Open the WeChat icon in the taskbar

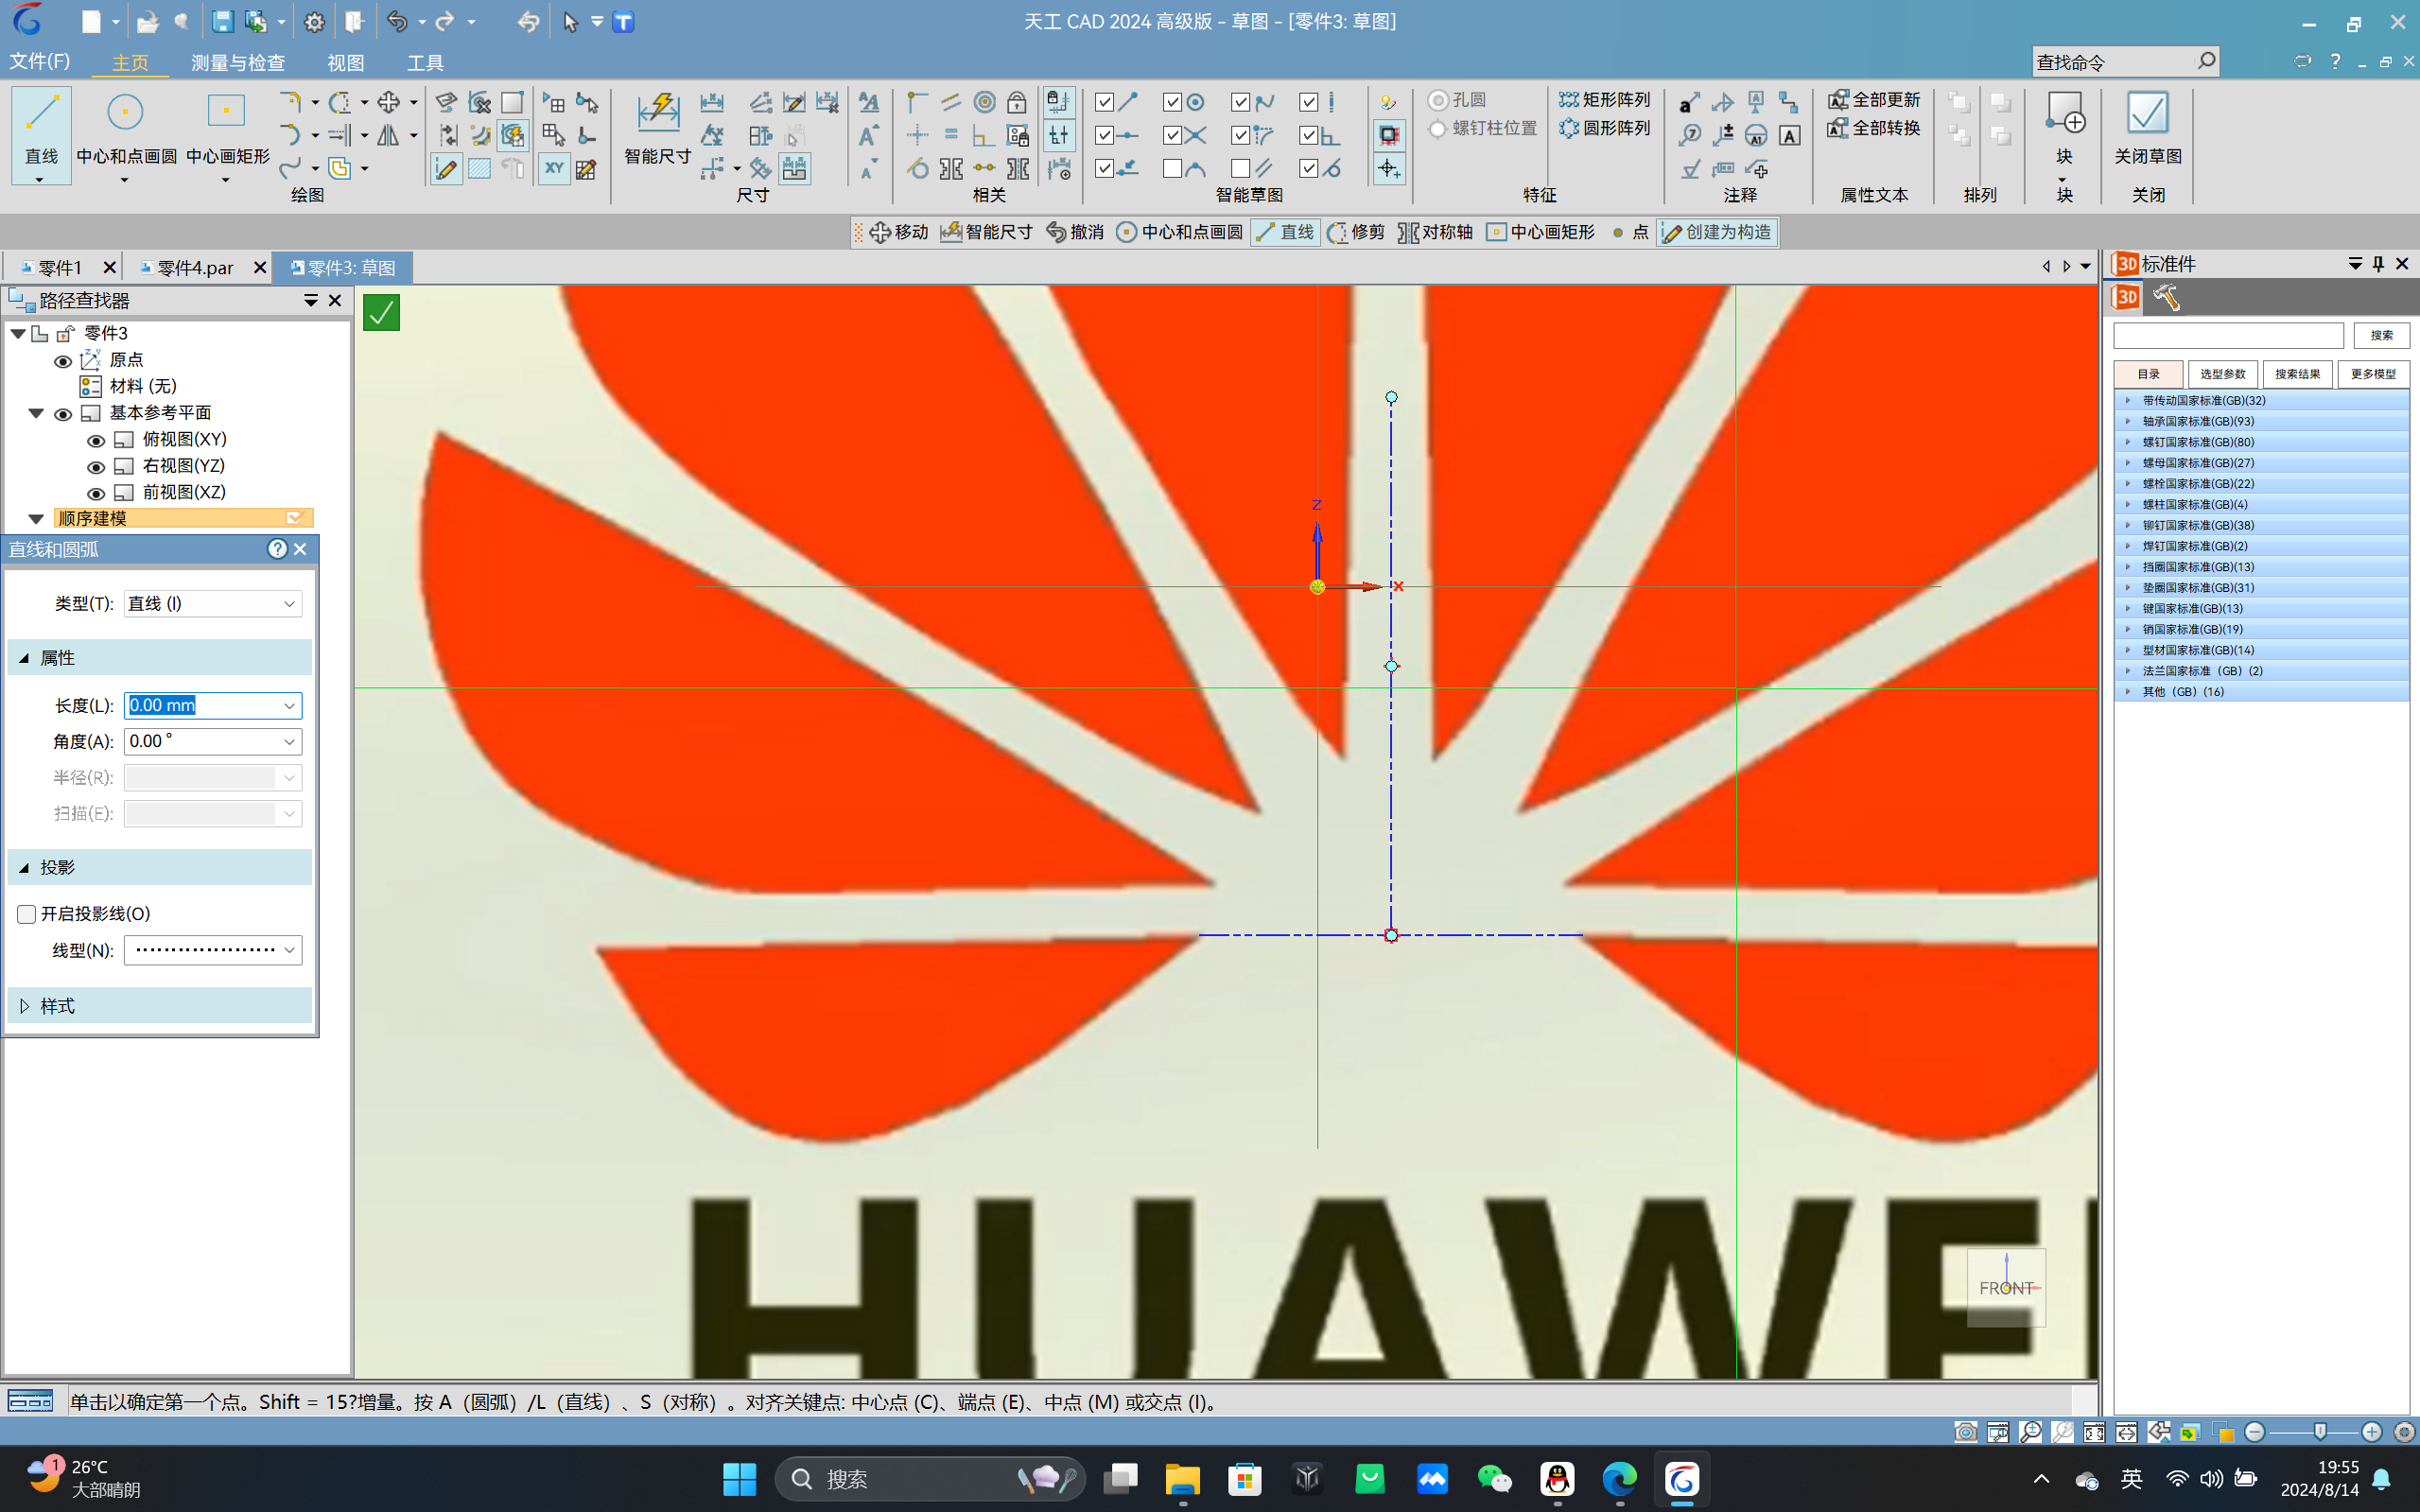(x=1494, y=1478)
